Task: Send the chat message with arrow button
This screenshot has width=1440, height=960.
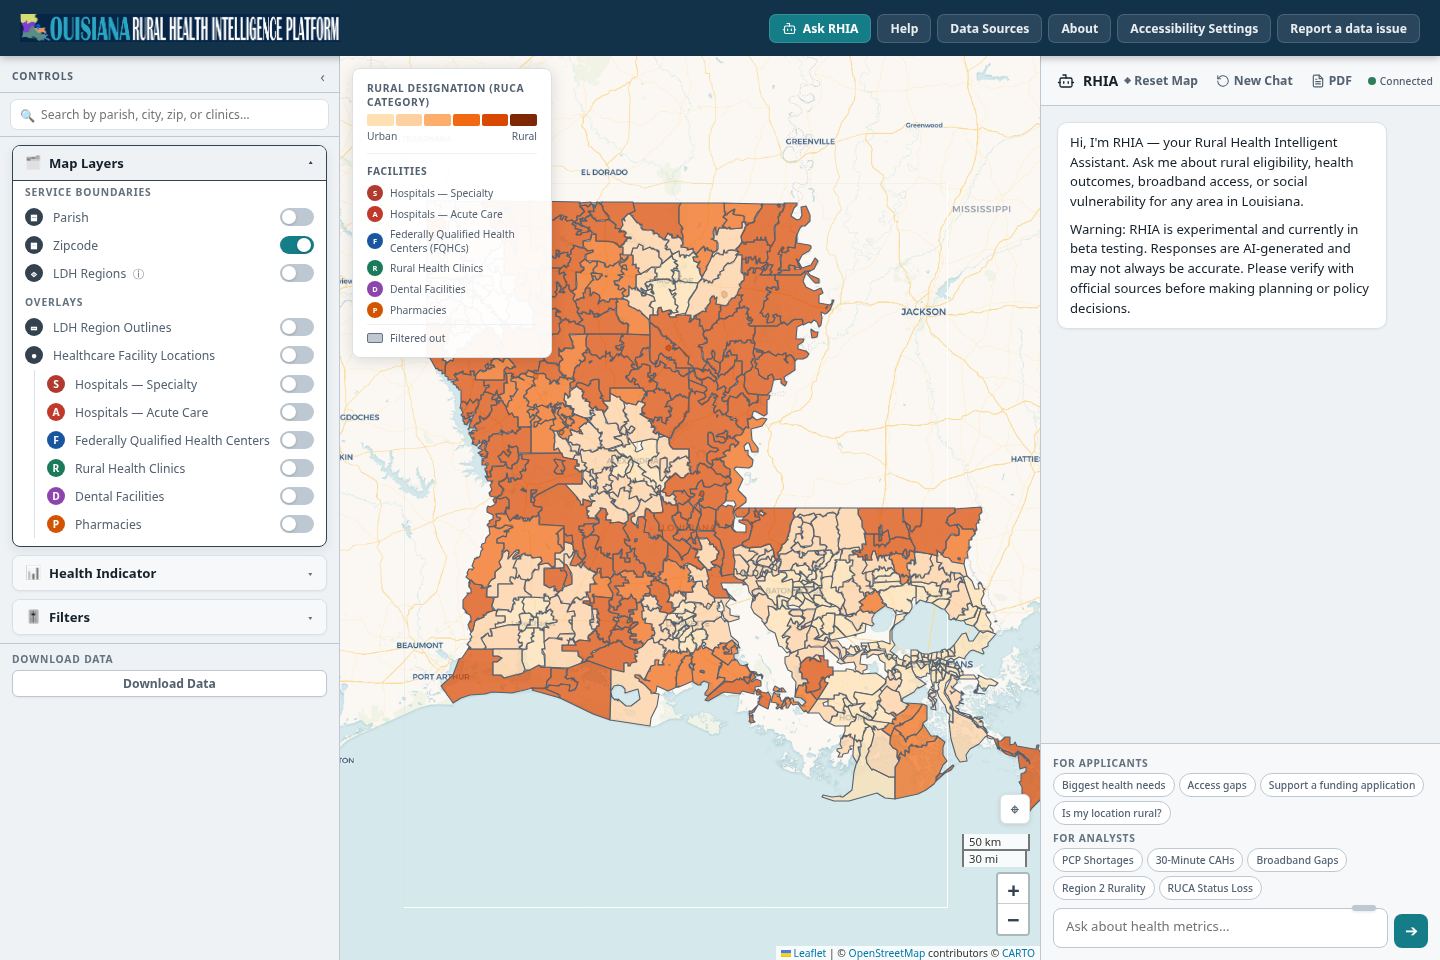Action: (1411, 931)
